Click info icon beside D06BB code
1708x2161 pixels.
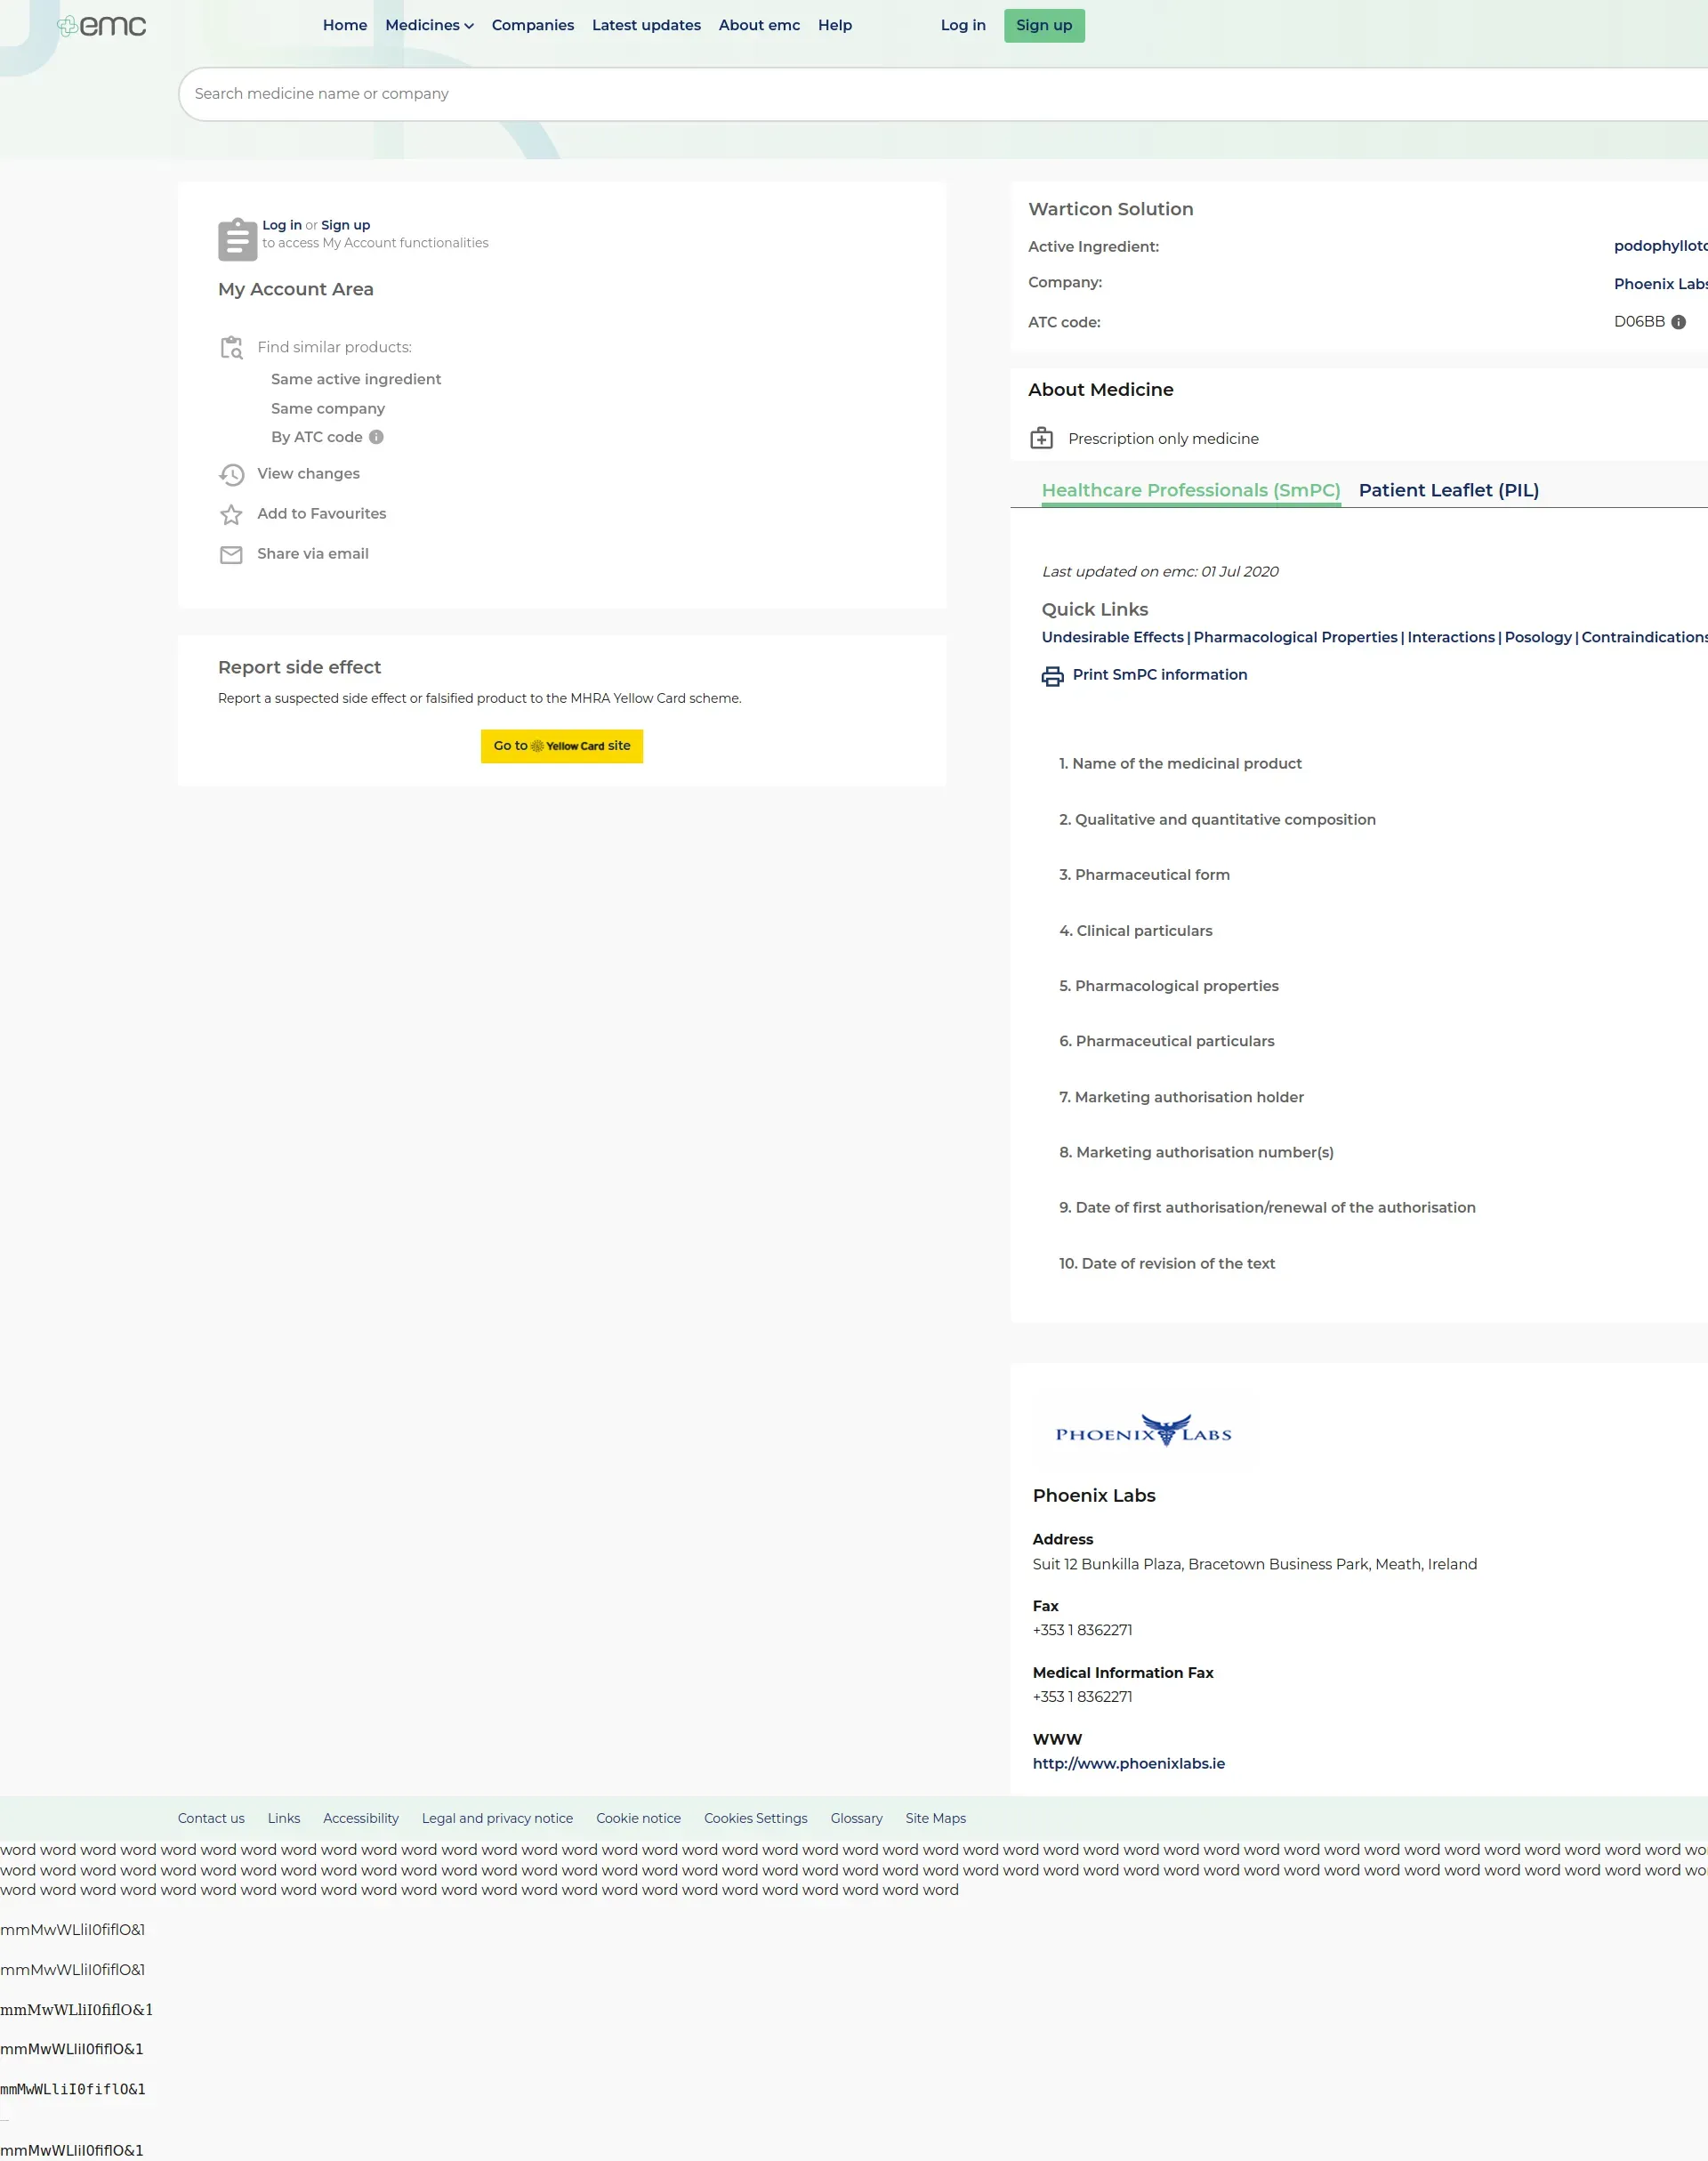(1678, 322)
